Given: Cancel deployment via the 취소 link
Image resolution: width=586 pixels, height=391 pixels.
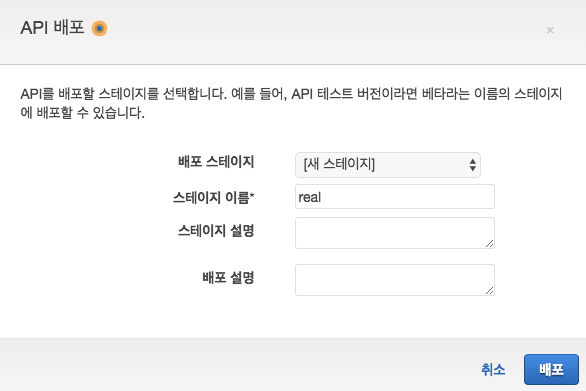Looking at the screenshot, I should (x=493, y=370).
